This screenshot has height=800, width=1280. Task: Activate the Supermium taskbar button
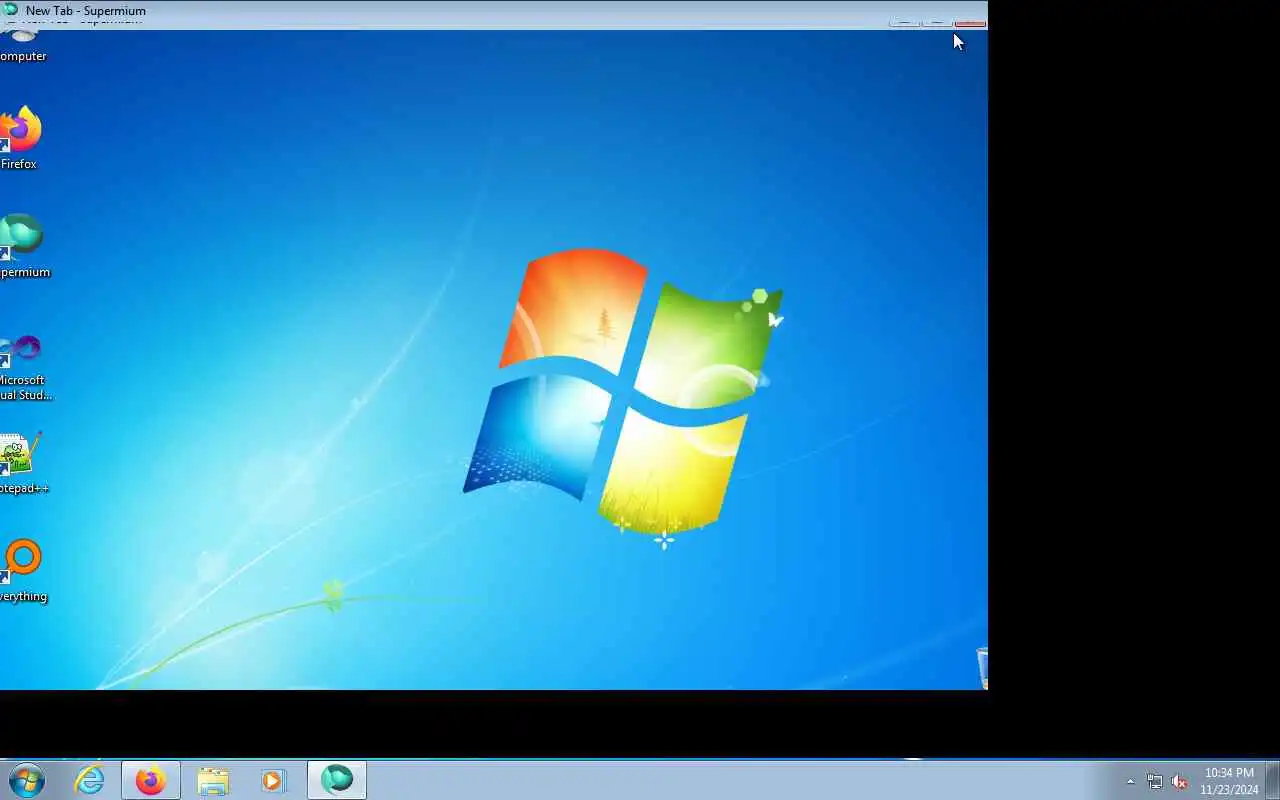click(337, 780)
